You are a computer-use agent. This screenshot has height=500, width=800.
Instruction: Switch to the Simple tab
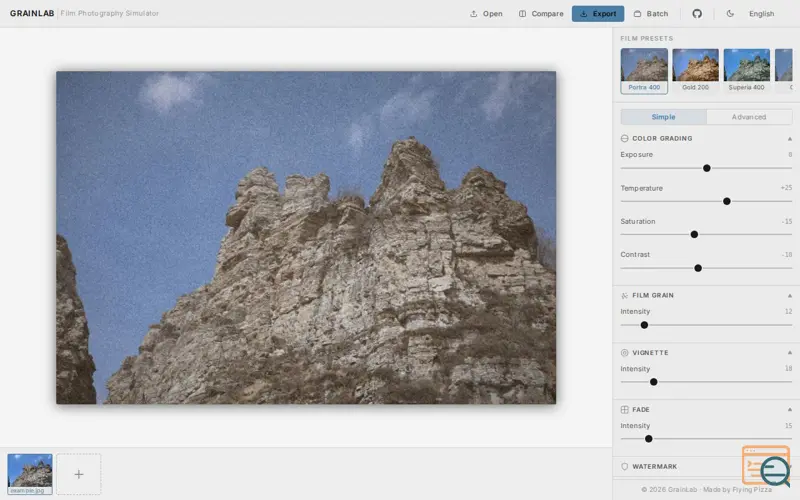tap(663, 117)
